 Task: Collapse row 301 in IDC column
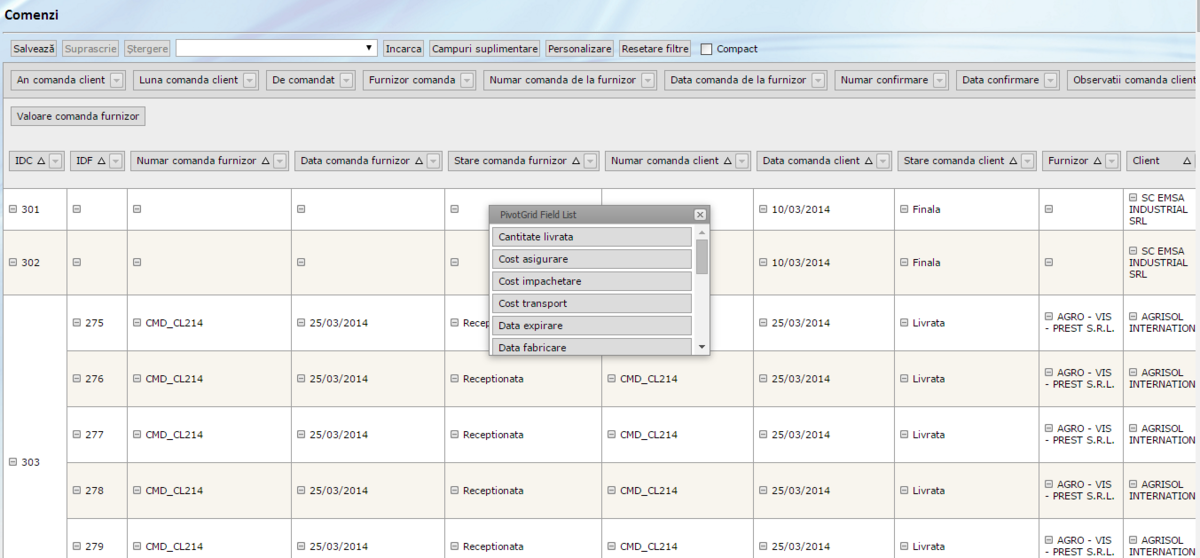[x=13, y=209]
